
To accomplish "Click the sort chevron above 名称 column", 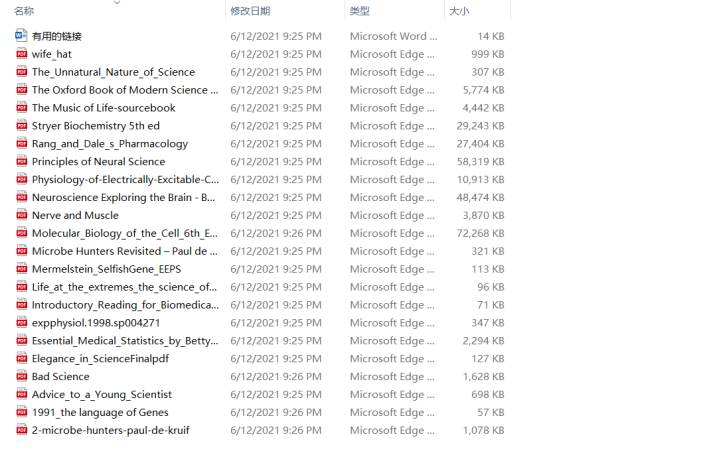I will (117, 3).
